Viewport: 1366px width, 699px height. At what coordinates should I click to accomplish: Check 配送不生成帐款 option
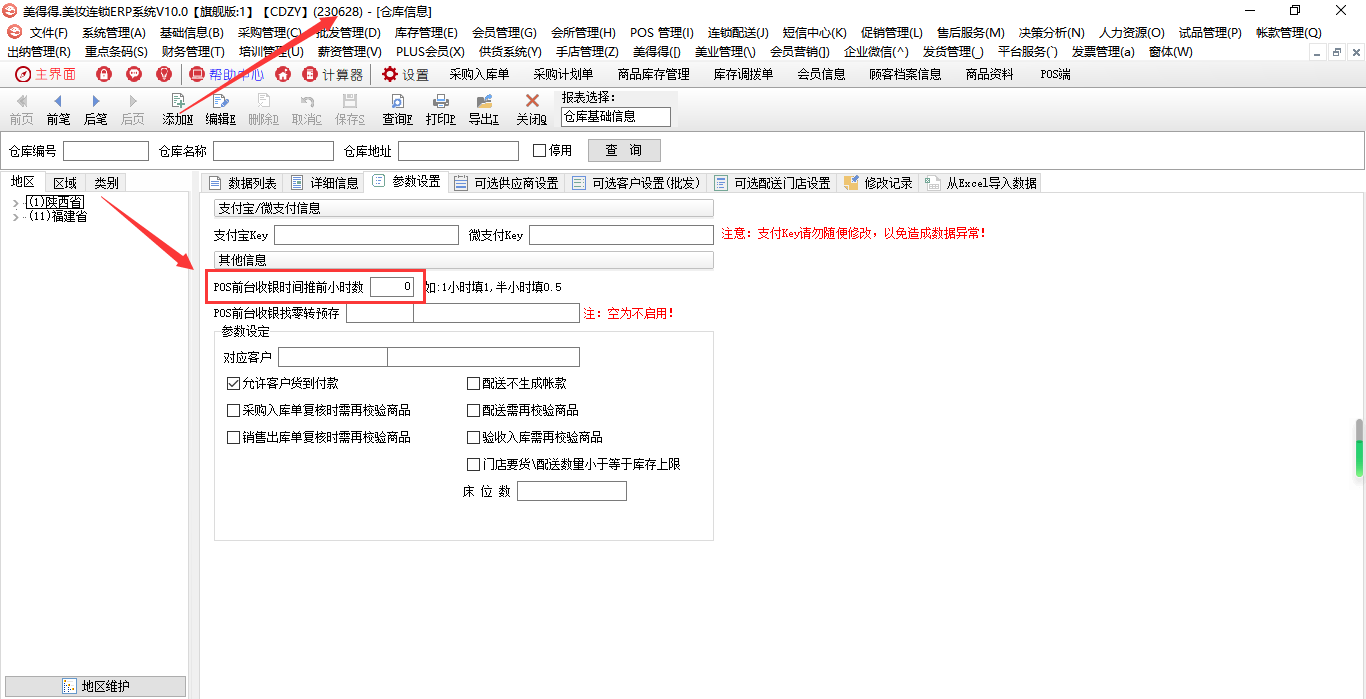(x=474, y=383)
